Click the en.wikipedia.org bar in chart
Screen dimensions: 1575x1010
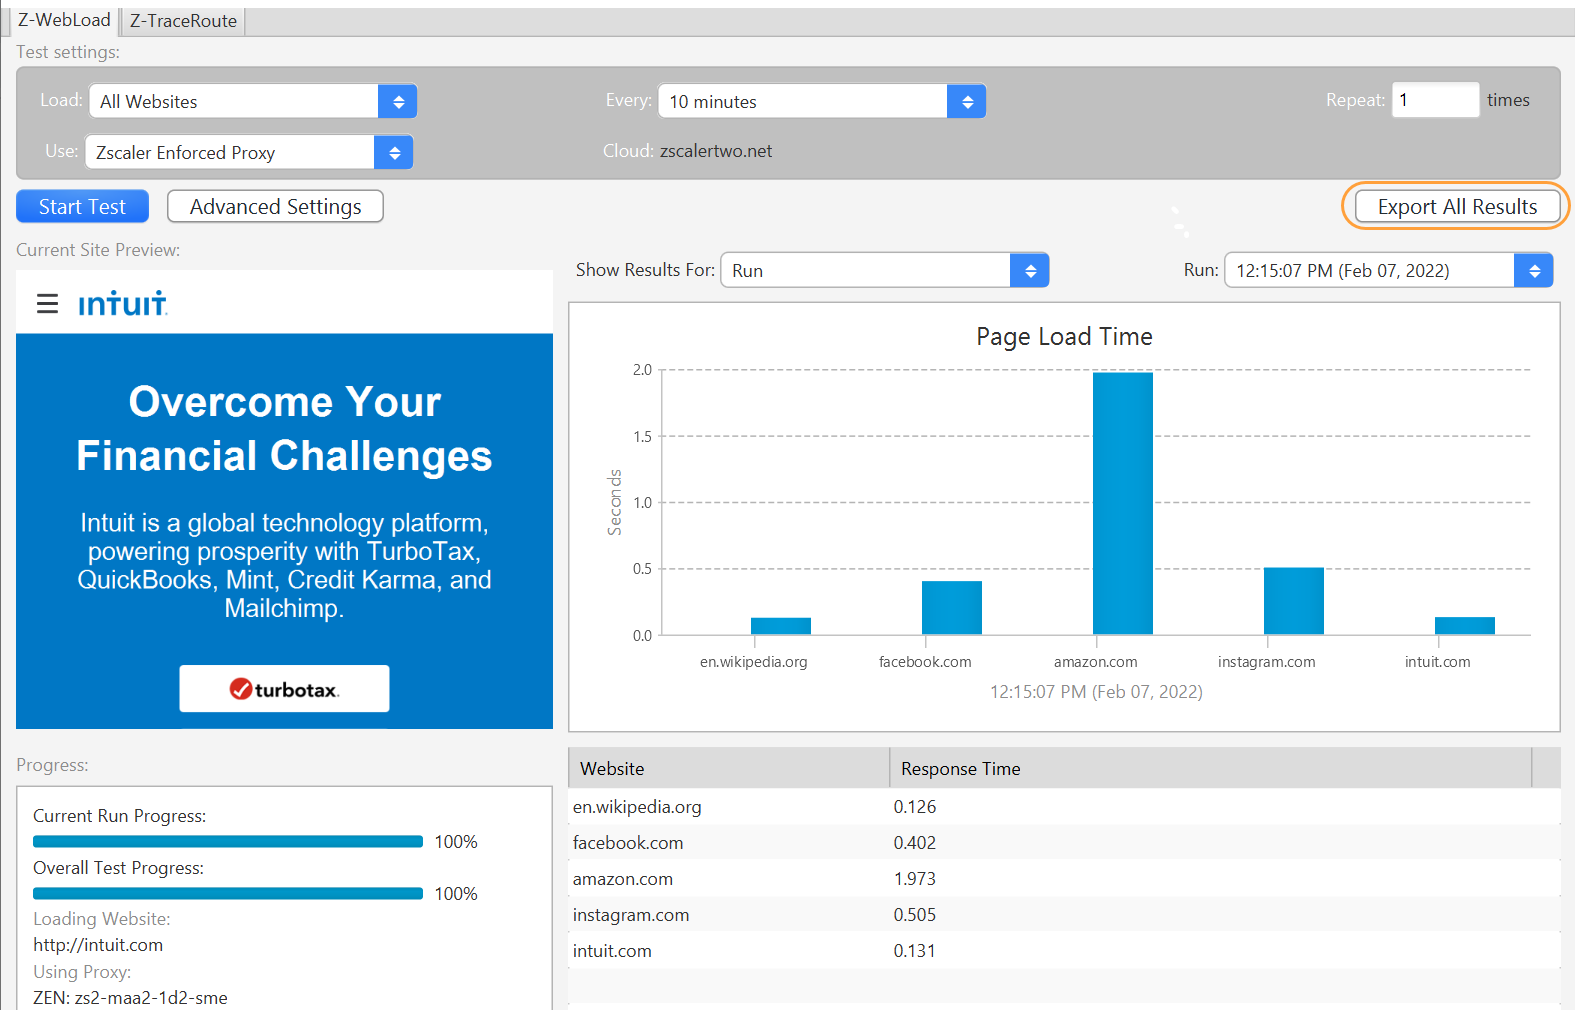[x=781, y=626]
